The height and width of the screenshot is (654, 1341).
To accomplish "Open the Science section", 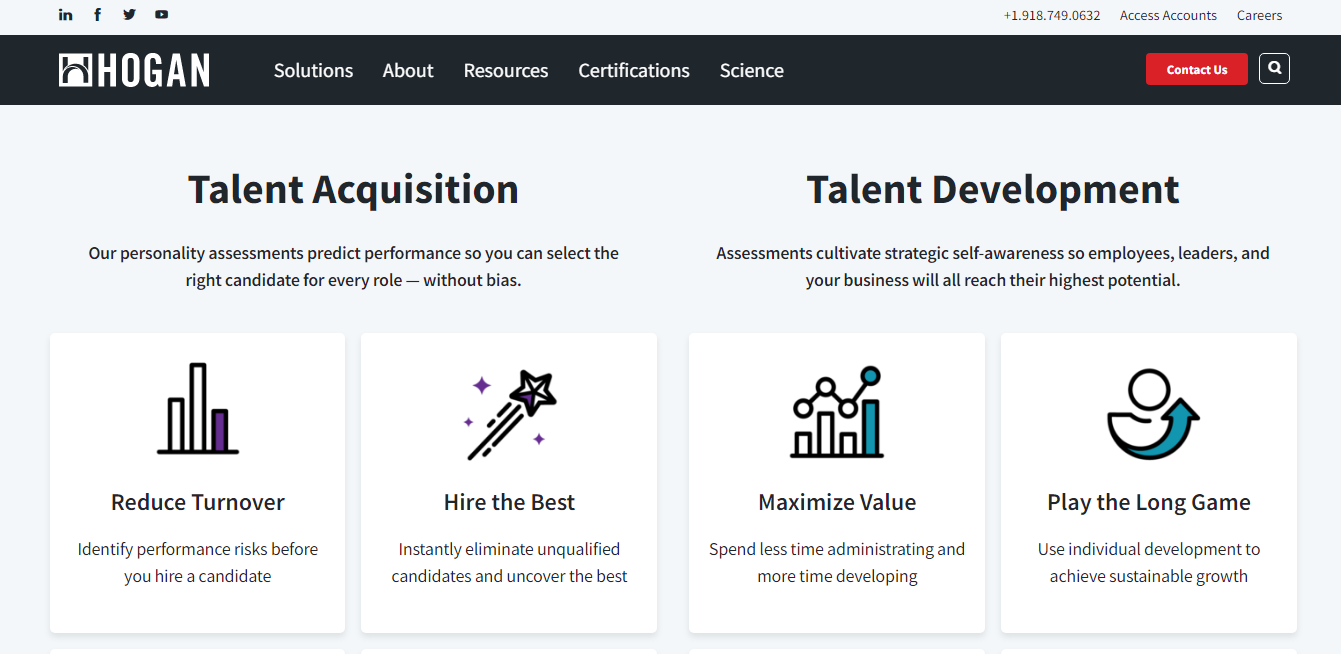I will pyautogui.click(x=751, y=70).
